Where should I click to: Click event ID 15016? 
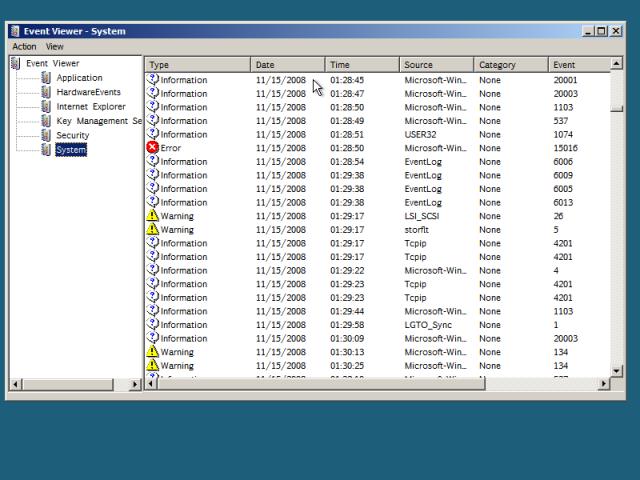(565, 148)
